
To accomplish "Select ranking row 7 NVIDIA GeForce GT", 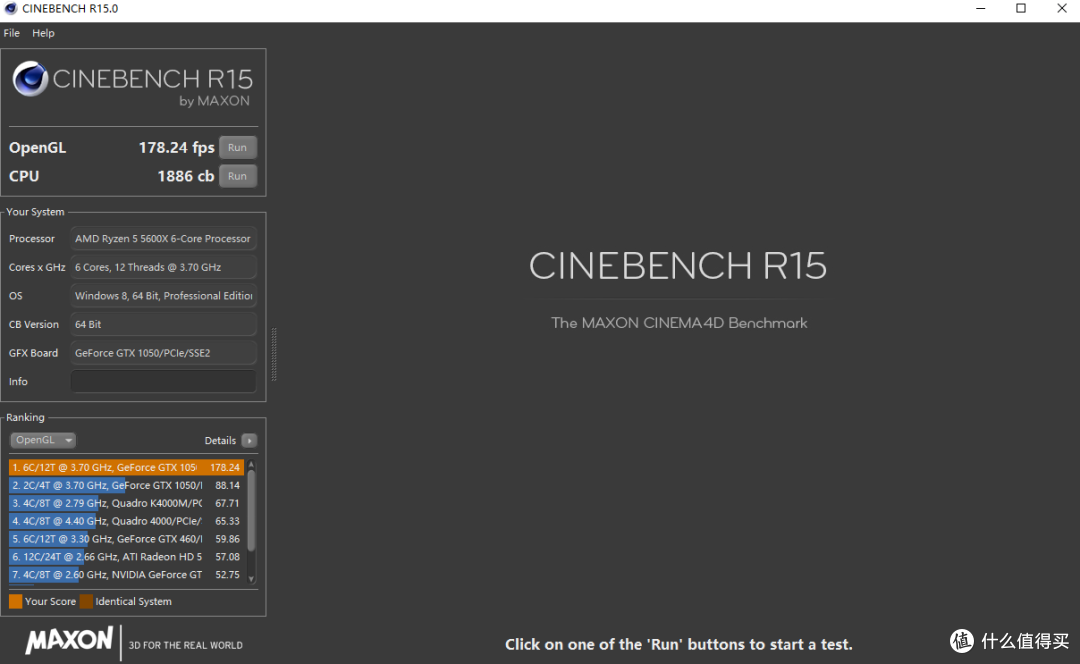I will coord(126,574).
